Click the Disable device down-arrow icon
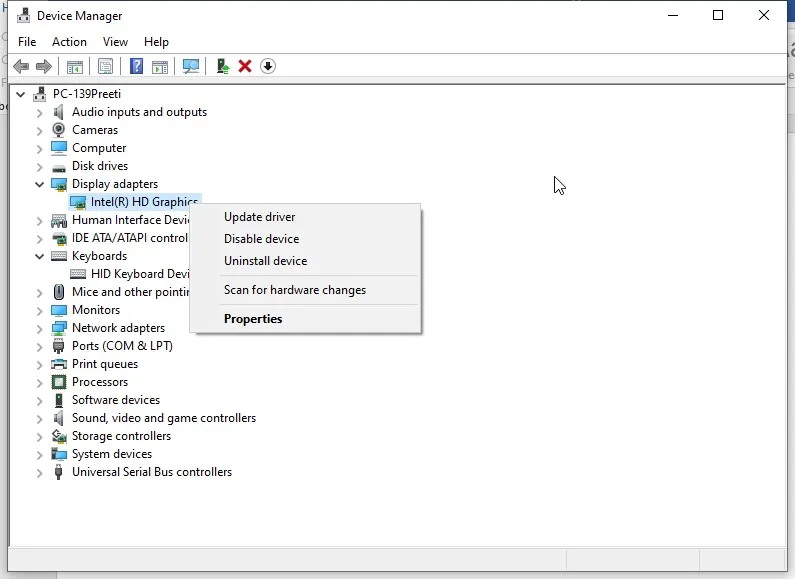This screenshot has width=795, height=579. (x=268, y=66)
